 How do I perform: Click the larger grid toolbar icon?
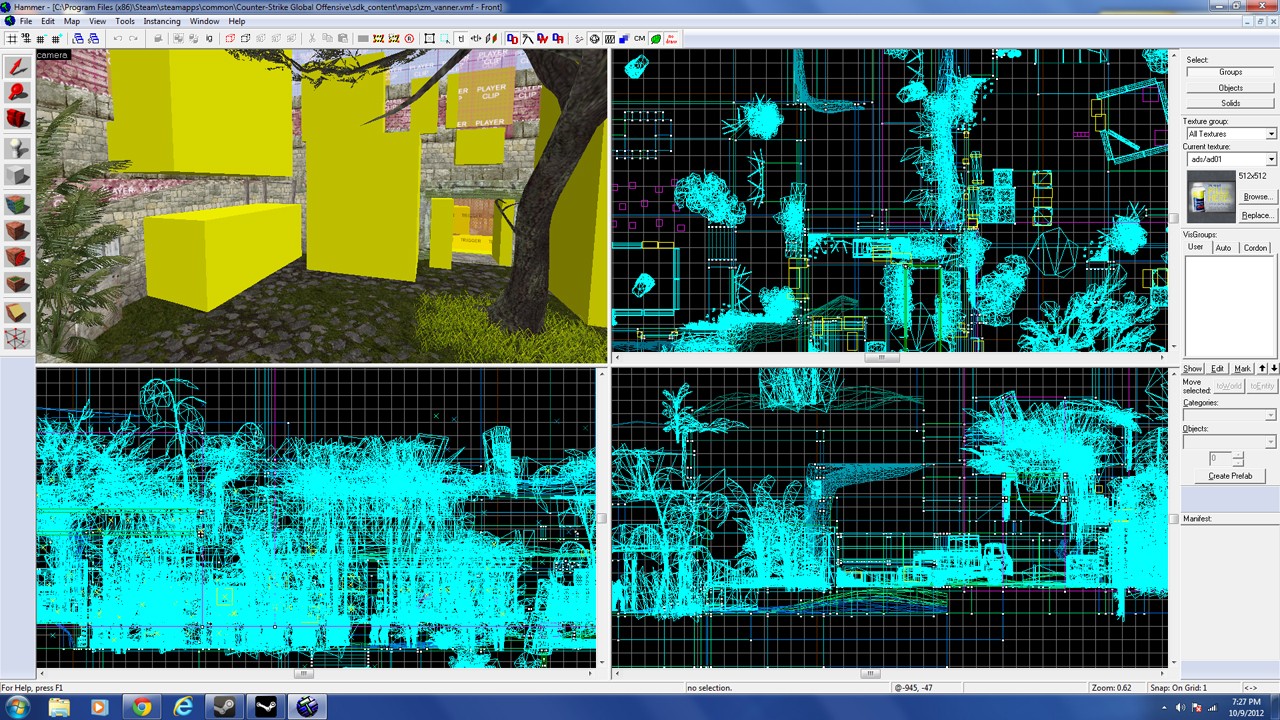tap(56, 39)
